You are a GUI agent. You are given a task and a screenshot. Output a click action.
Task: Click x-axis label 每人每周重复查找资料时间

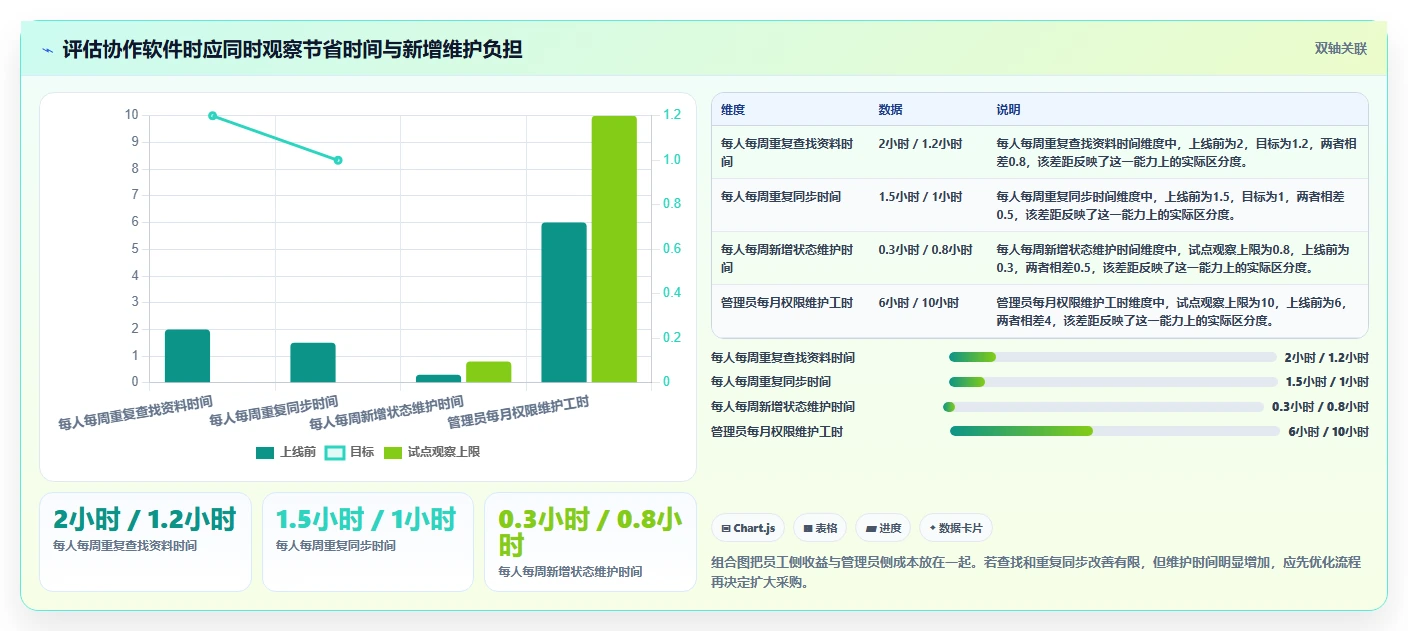pos(136,412)
